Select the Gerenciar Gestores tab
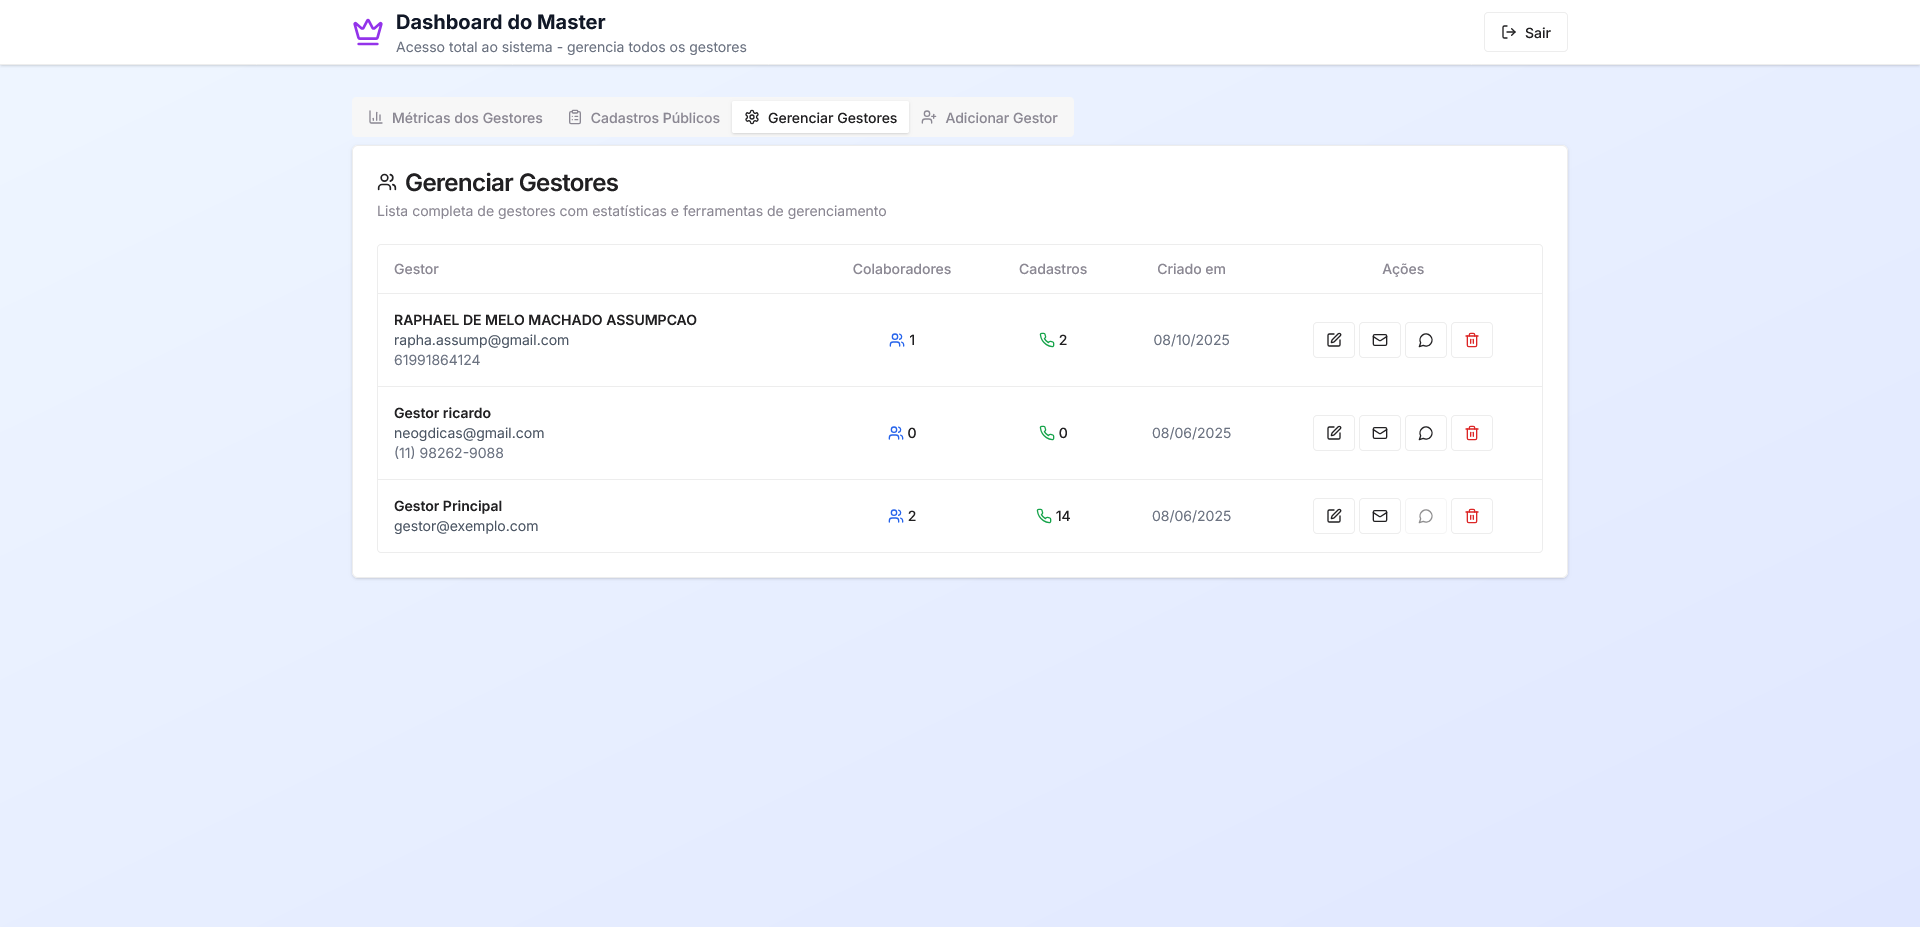 pyautogui.click(x=820, y=118)
